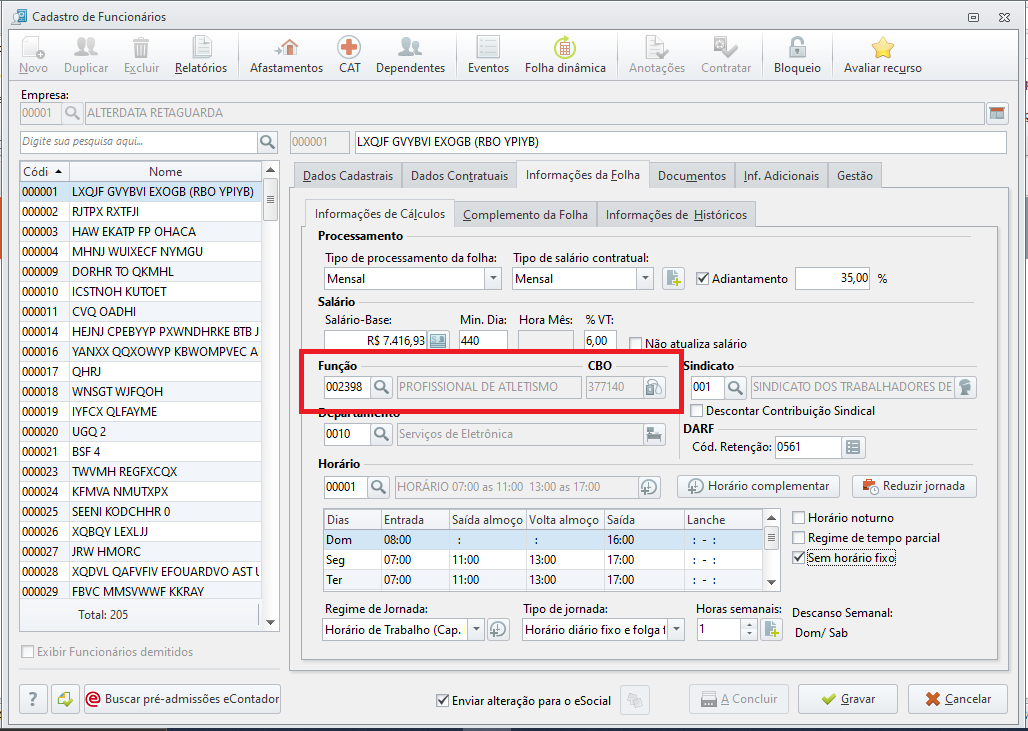Click the Empresa search magnifier icon
1028x731 pixels.
tap(72, 113)
